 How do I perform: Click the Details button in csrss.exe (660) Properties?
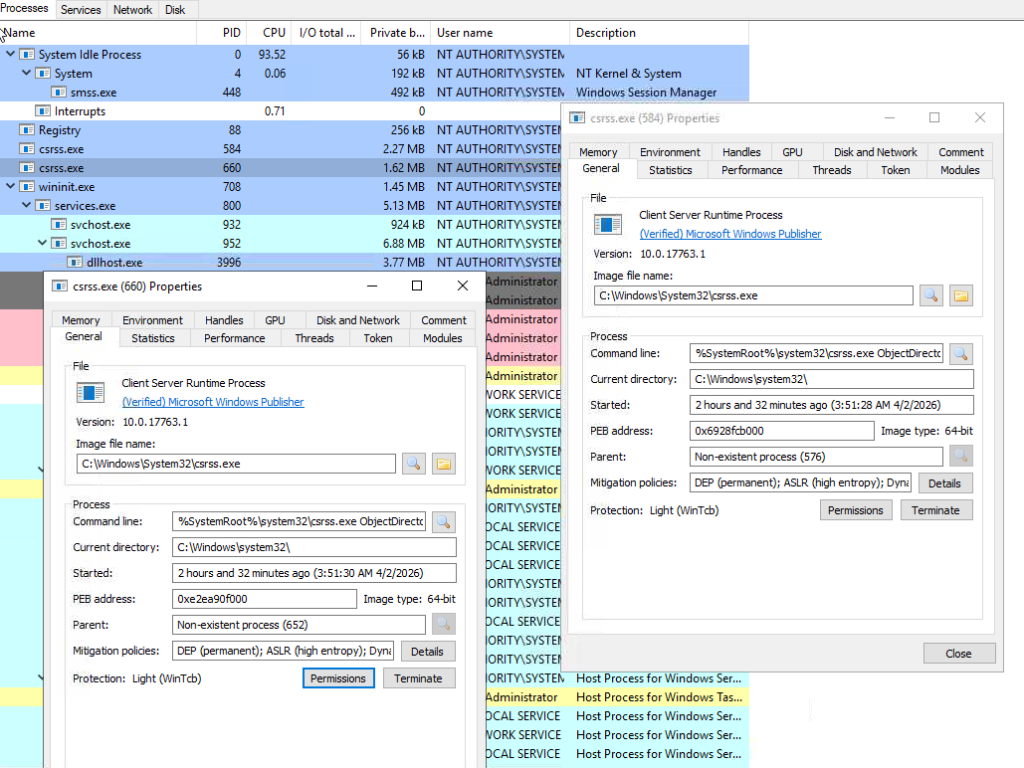pyautogui.click(x=427, y=651)
